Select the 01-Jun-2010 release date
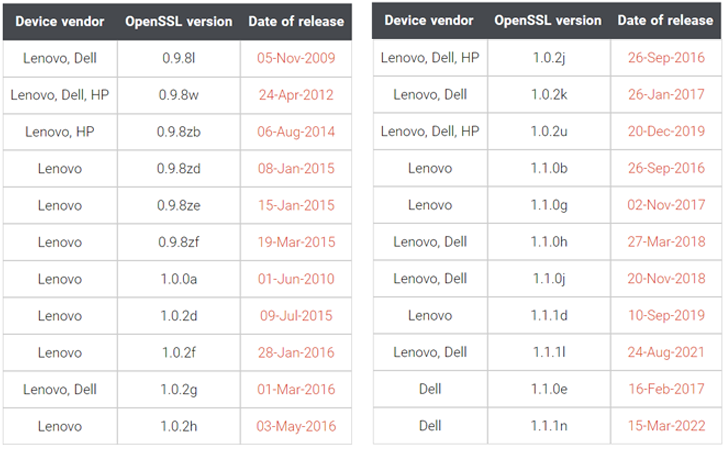The height and width of the screenshot is (449, 728). 296,279
